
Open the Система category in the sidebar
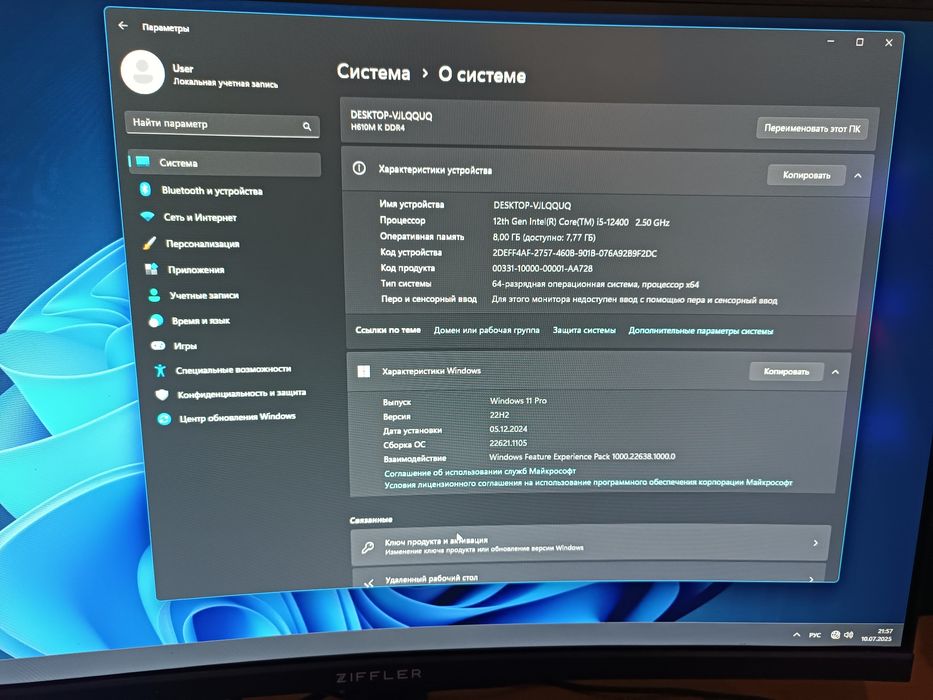click(225, 163)
